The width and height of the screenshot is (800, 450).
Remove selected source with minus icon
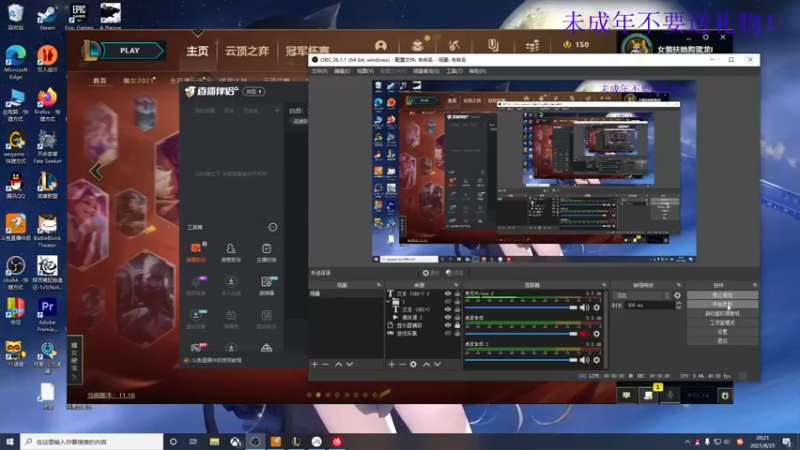click(402, 364)
